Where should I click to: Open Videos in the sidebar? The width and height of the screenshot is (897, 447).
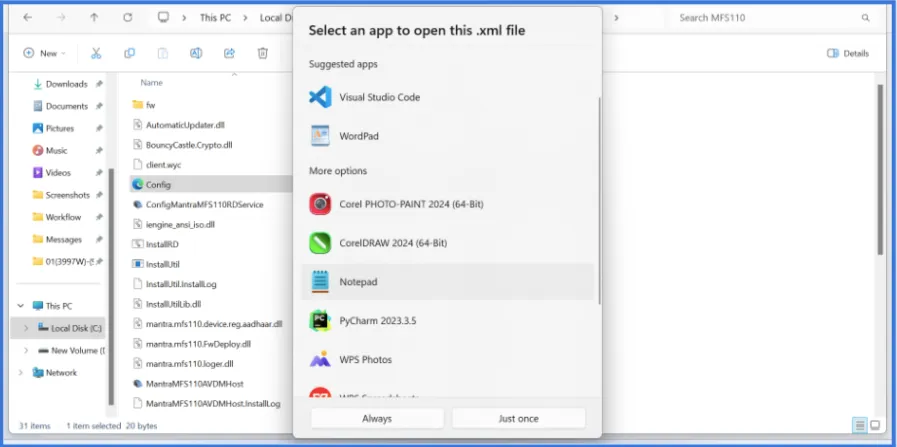58,173
